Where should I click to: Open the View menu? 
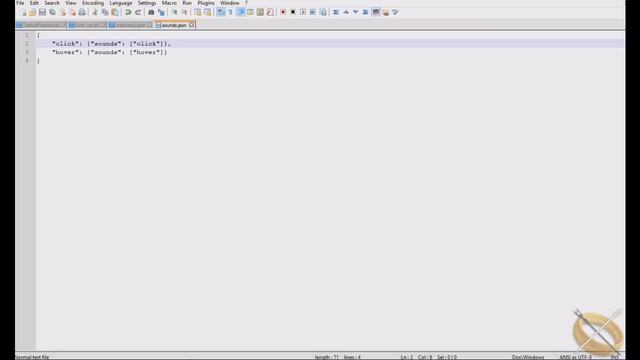(x=71, y=3)
